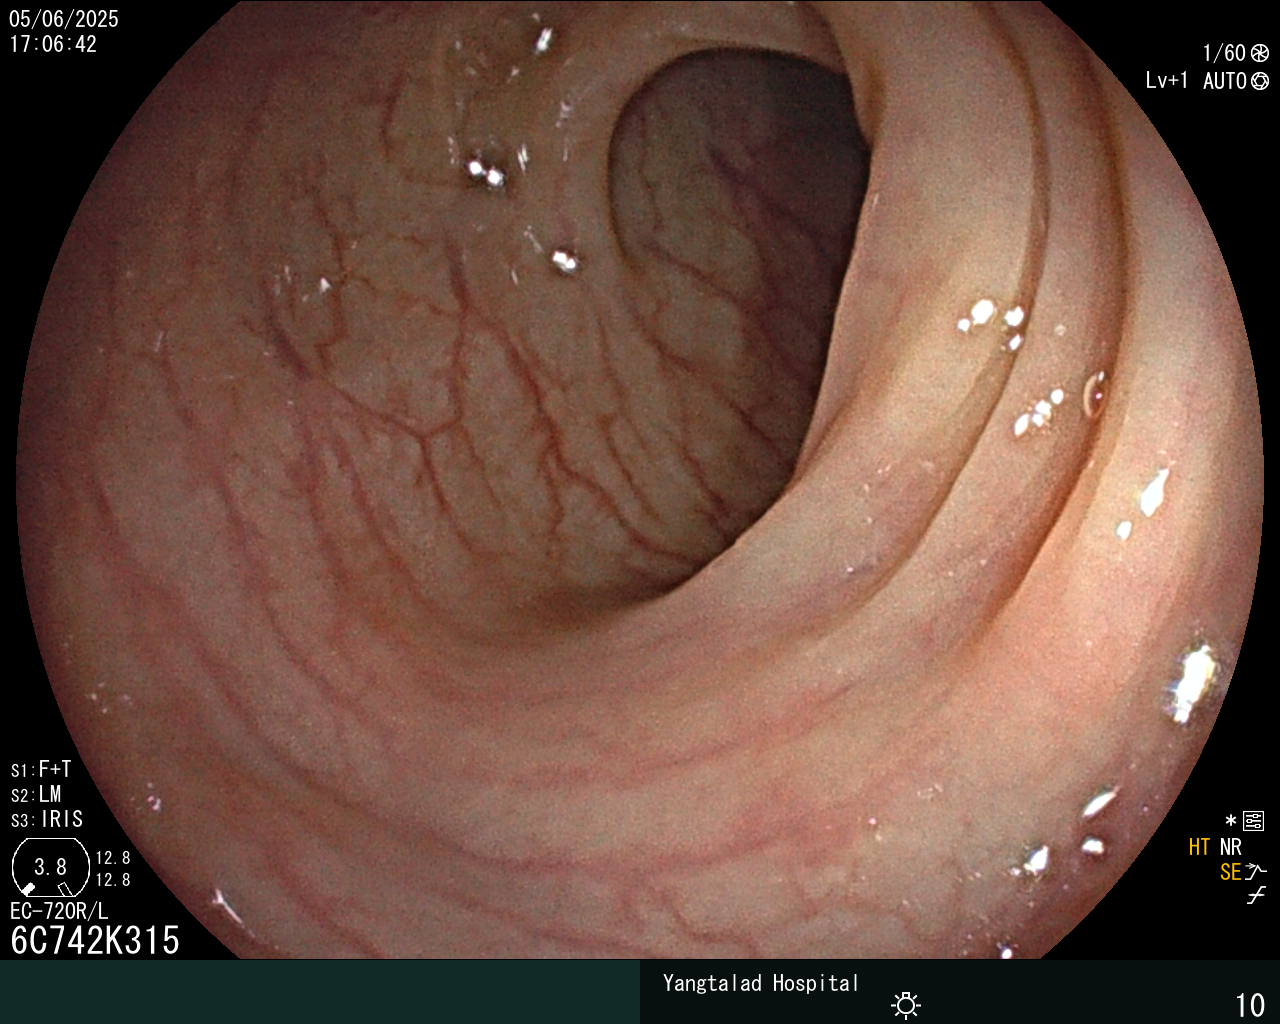Click the Lv+1 light level value

coord(1167,80)
